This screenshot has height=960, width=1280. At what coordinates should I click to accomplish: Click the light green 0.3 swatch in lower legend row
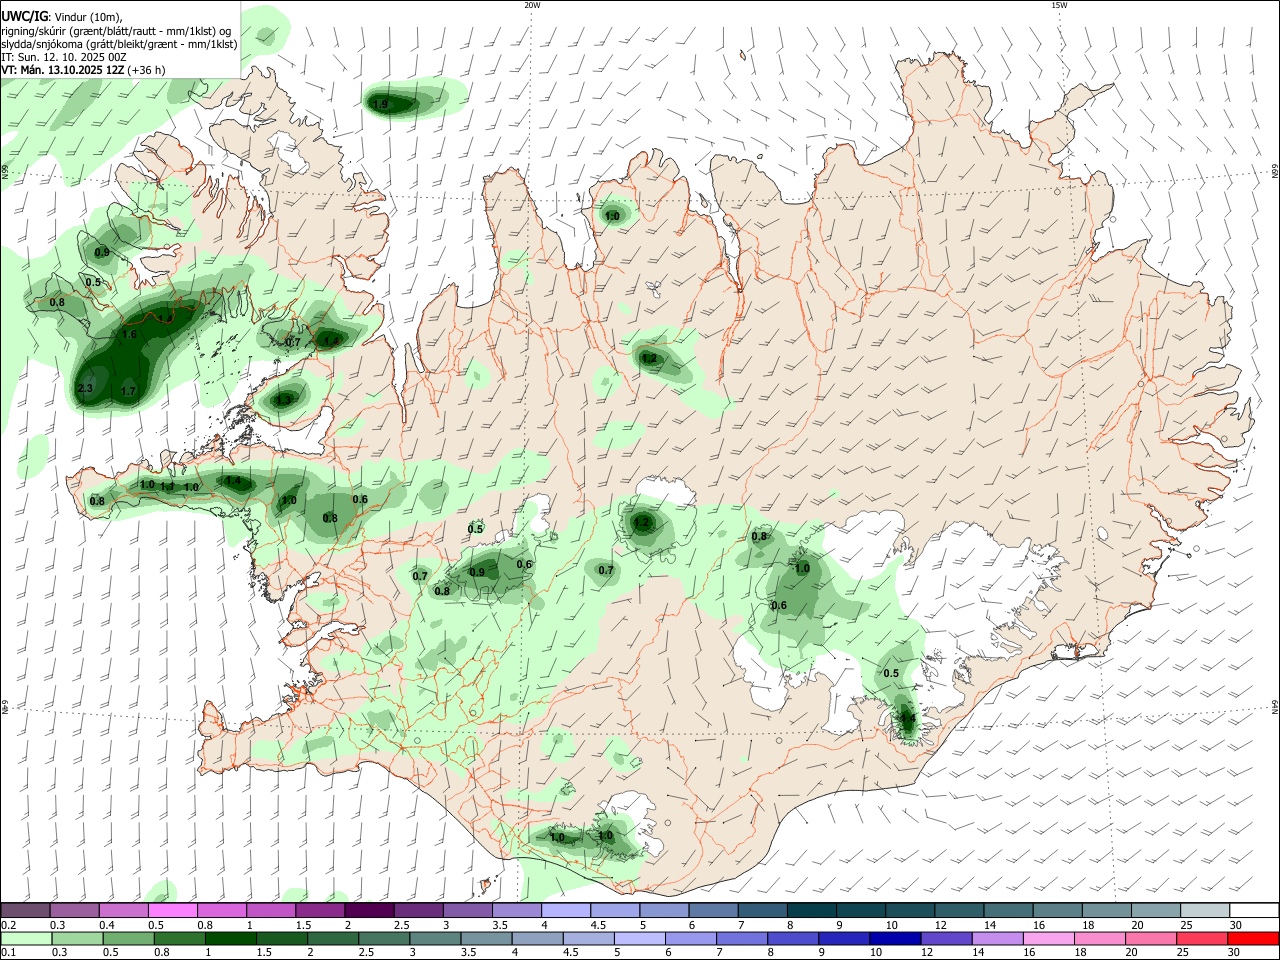(x=77, y=938)
